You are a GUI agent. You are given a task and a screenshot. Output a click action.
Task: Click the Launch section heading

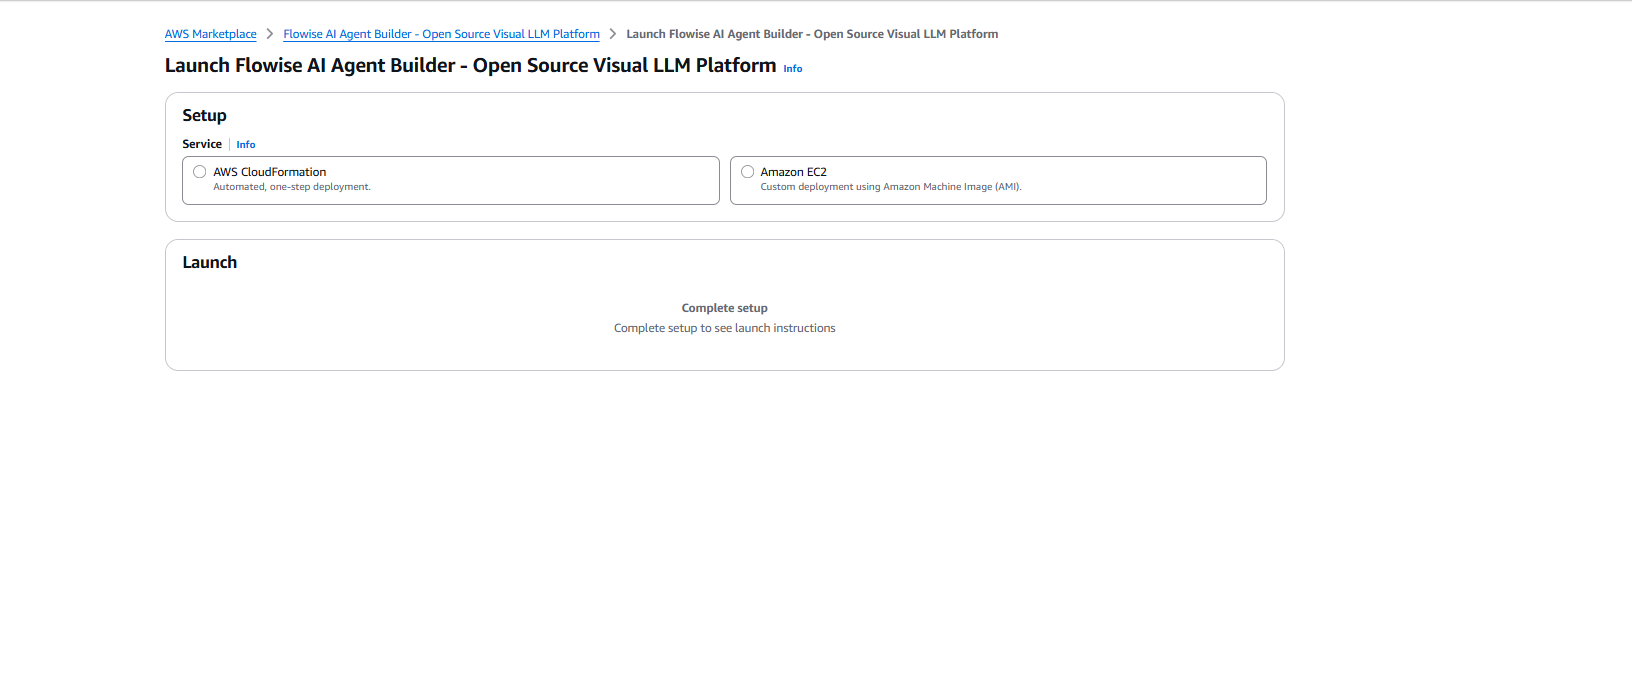click(210, 262)
